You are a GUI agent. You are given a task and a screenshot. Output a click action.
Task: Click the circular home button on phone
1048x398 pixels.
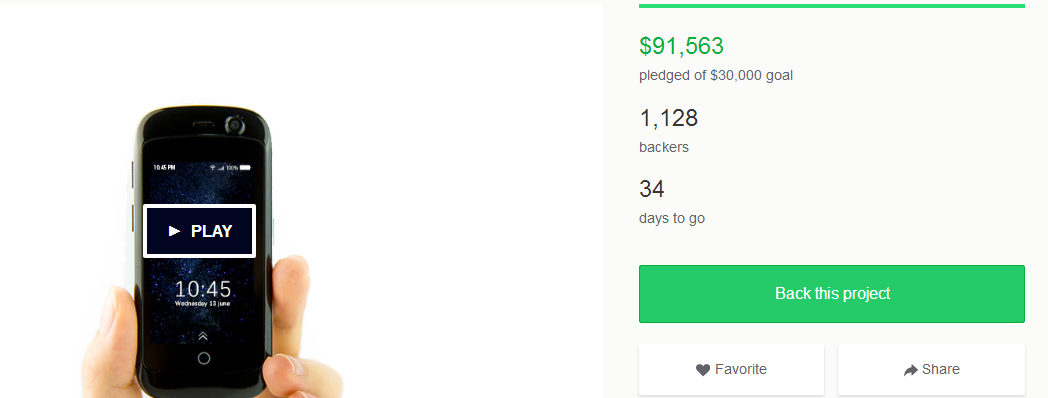click(x=204, y=358)
